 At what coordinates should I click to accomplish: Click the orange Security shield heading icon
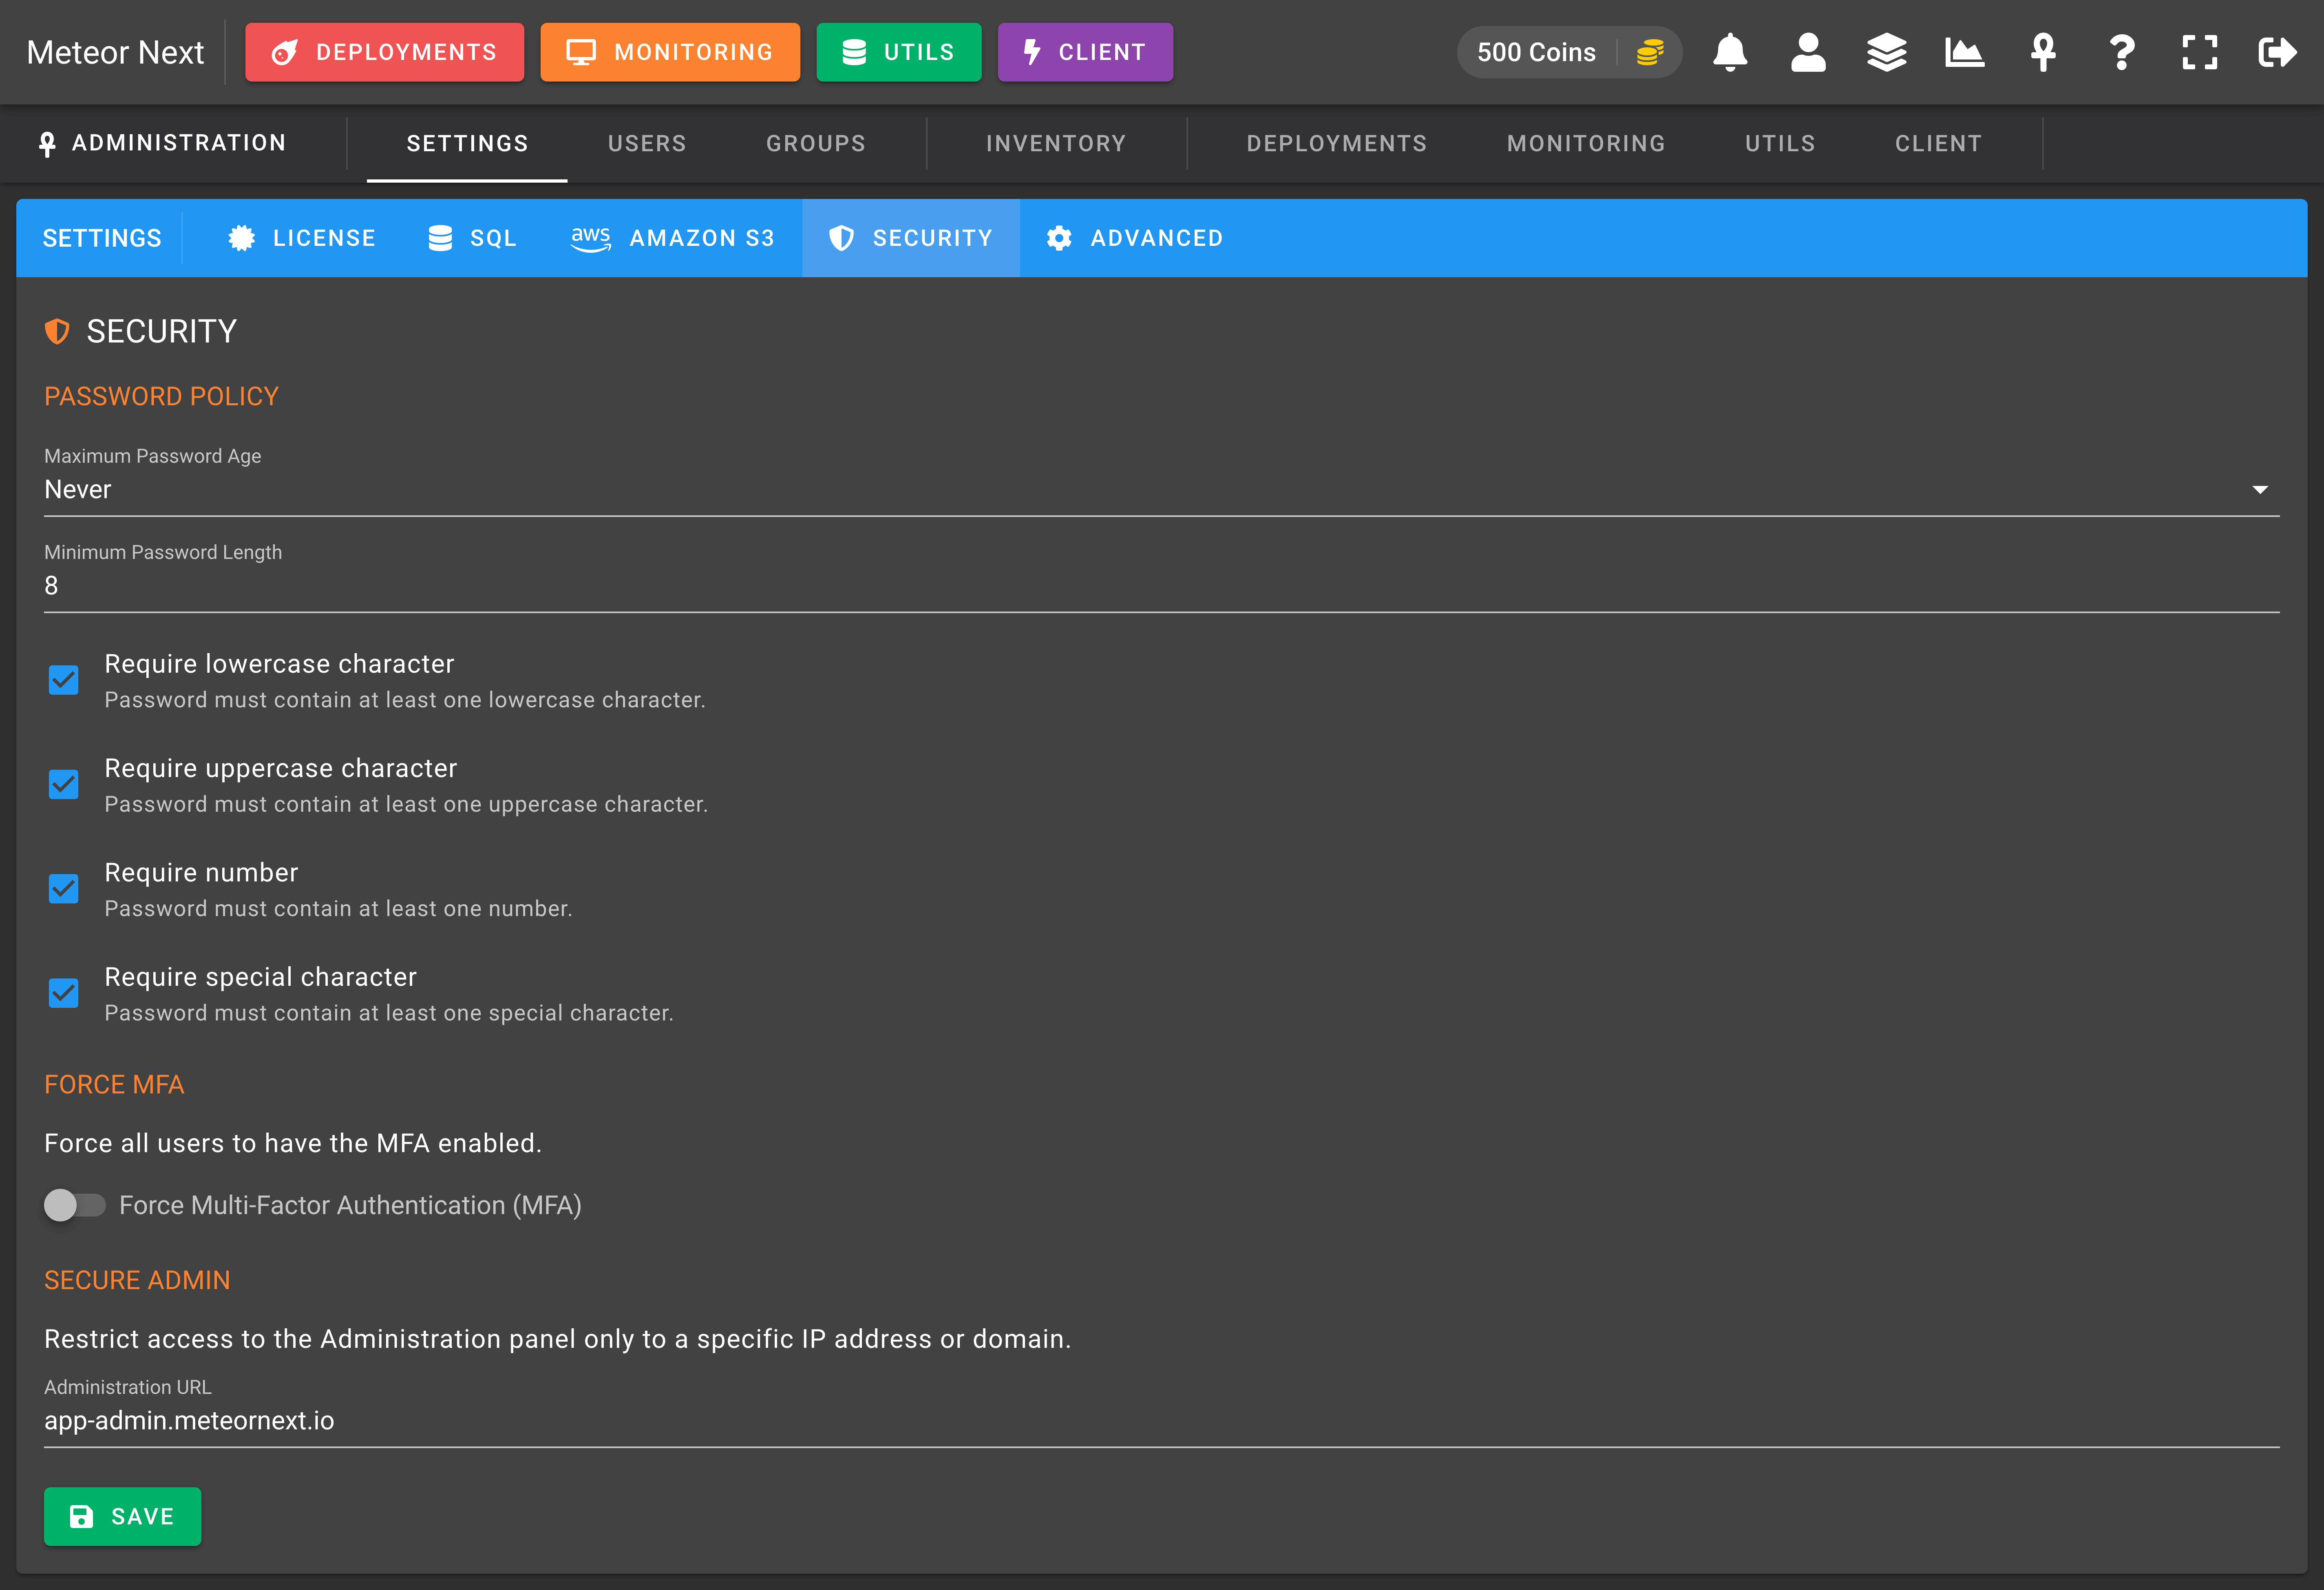[57, 331]
